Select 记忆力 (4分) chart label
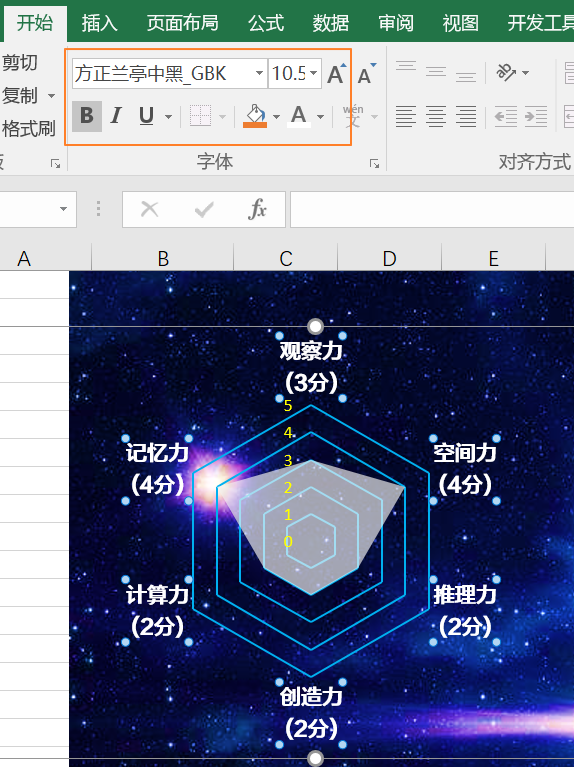 pyautogui.click(x=157, y=469)
